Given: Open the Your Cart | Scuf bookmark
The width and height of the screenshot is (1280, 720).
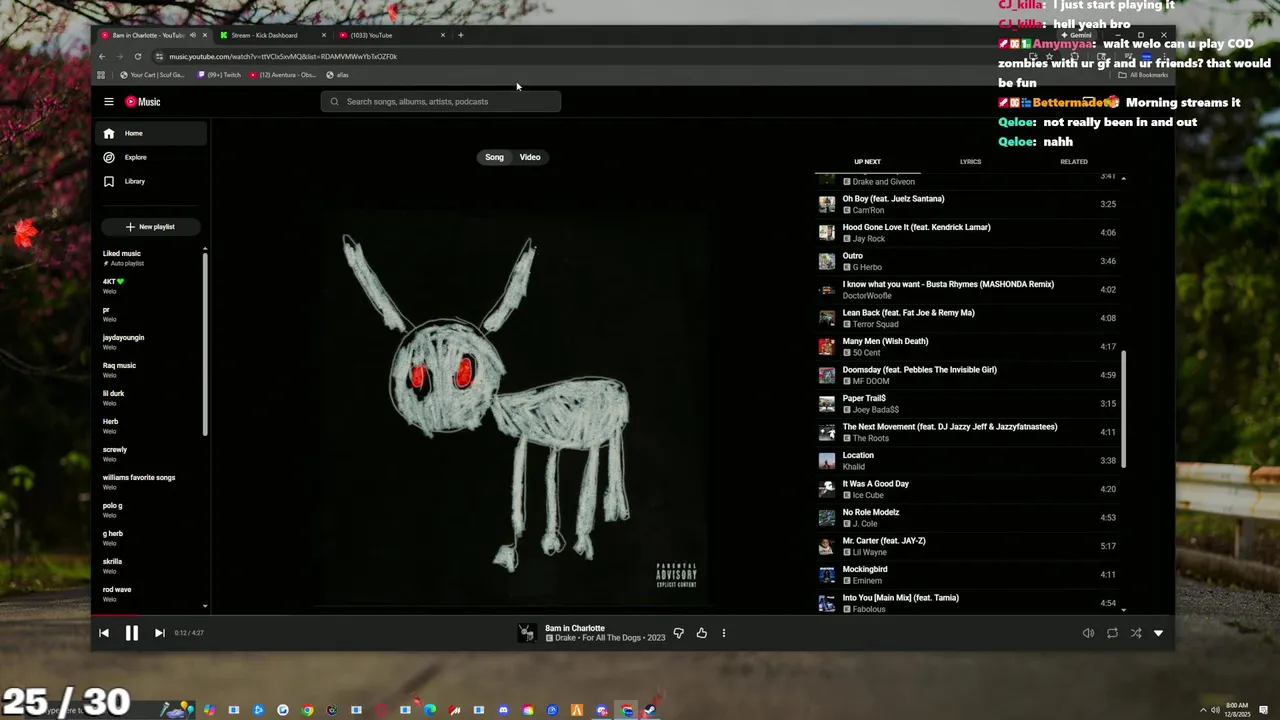Looking at the screenshot, I should (x=152, y=75).
